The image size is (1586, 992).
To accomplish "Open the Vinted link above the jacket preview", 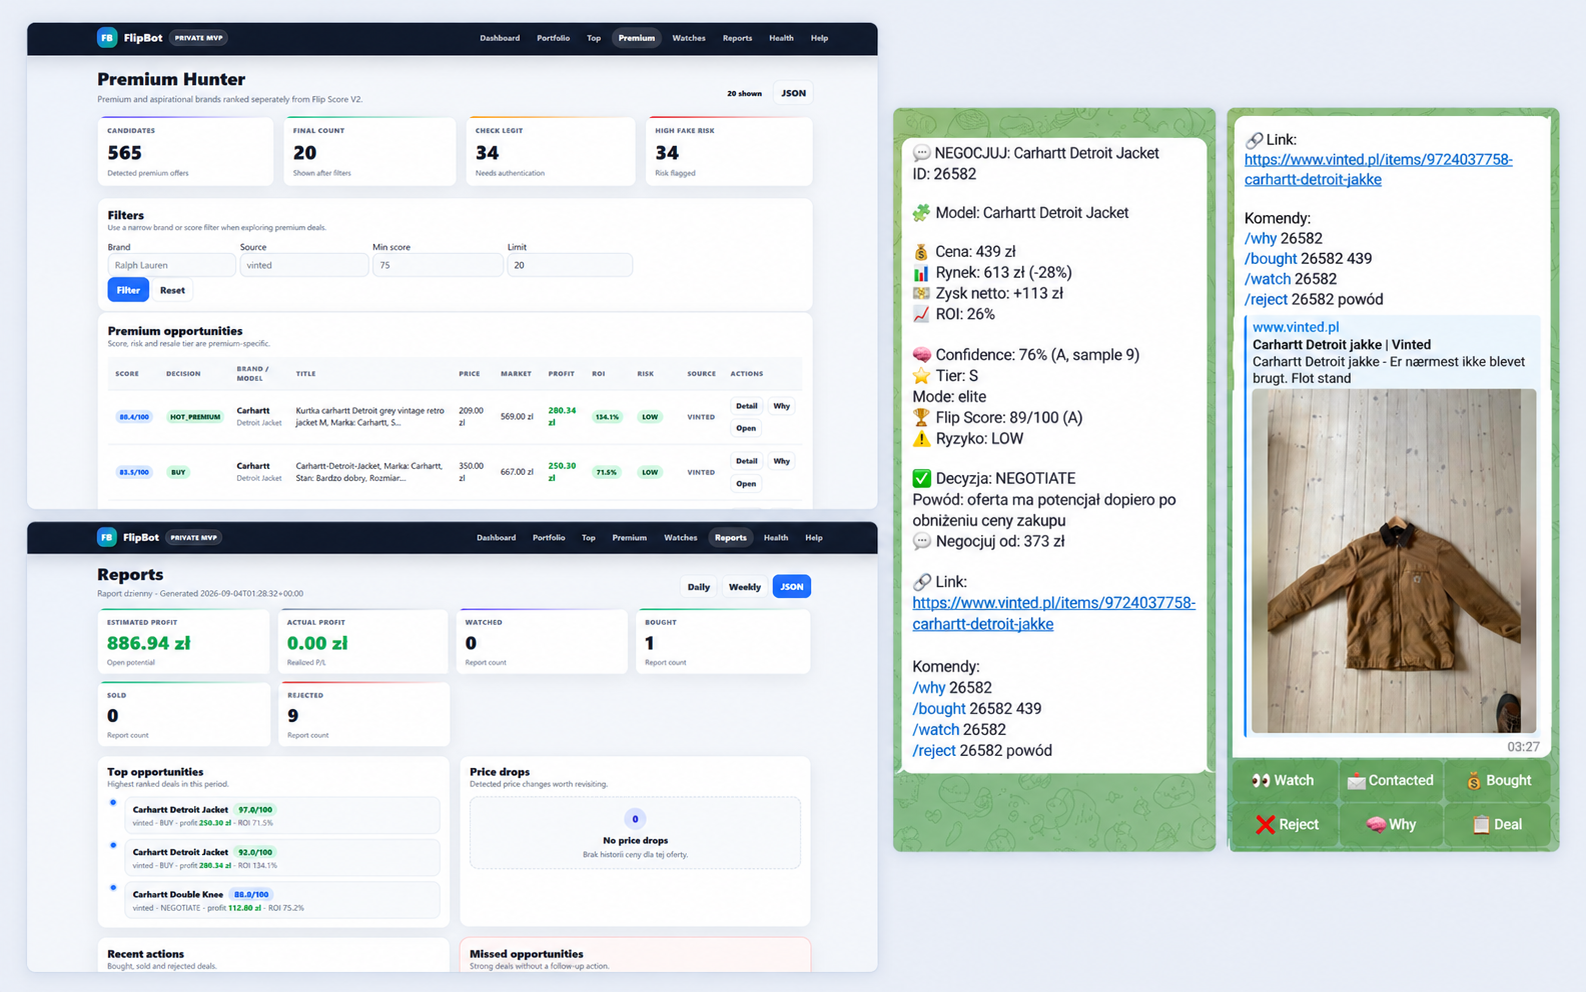I will [1378, 169].
